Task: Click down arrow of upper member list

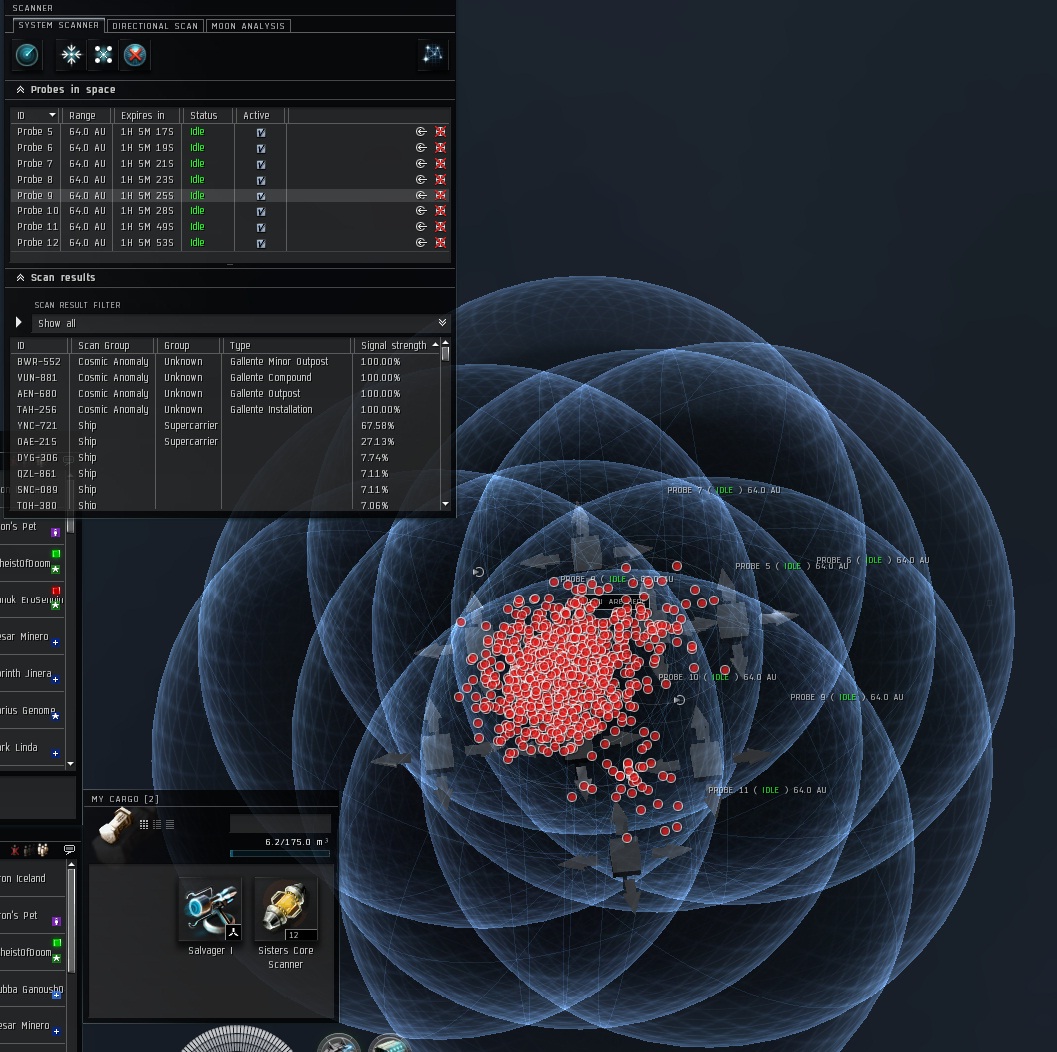Action: (x=71, y=764)
